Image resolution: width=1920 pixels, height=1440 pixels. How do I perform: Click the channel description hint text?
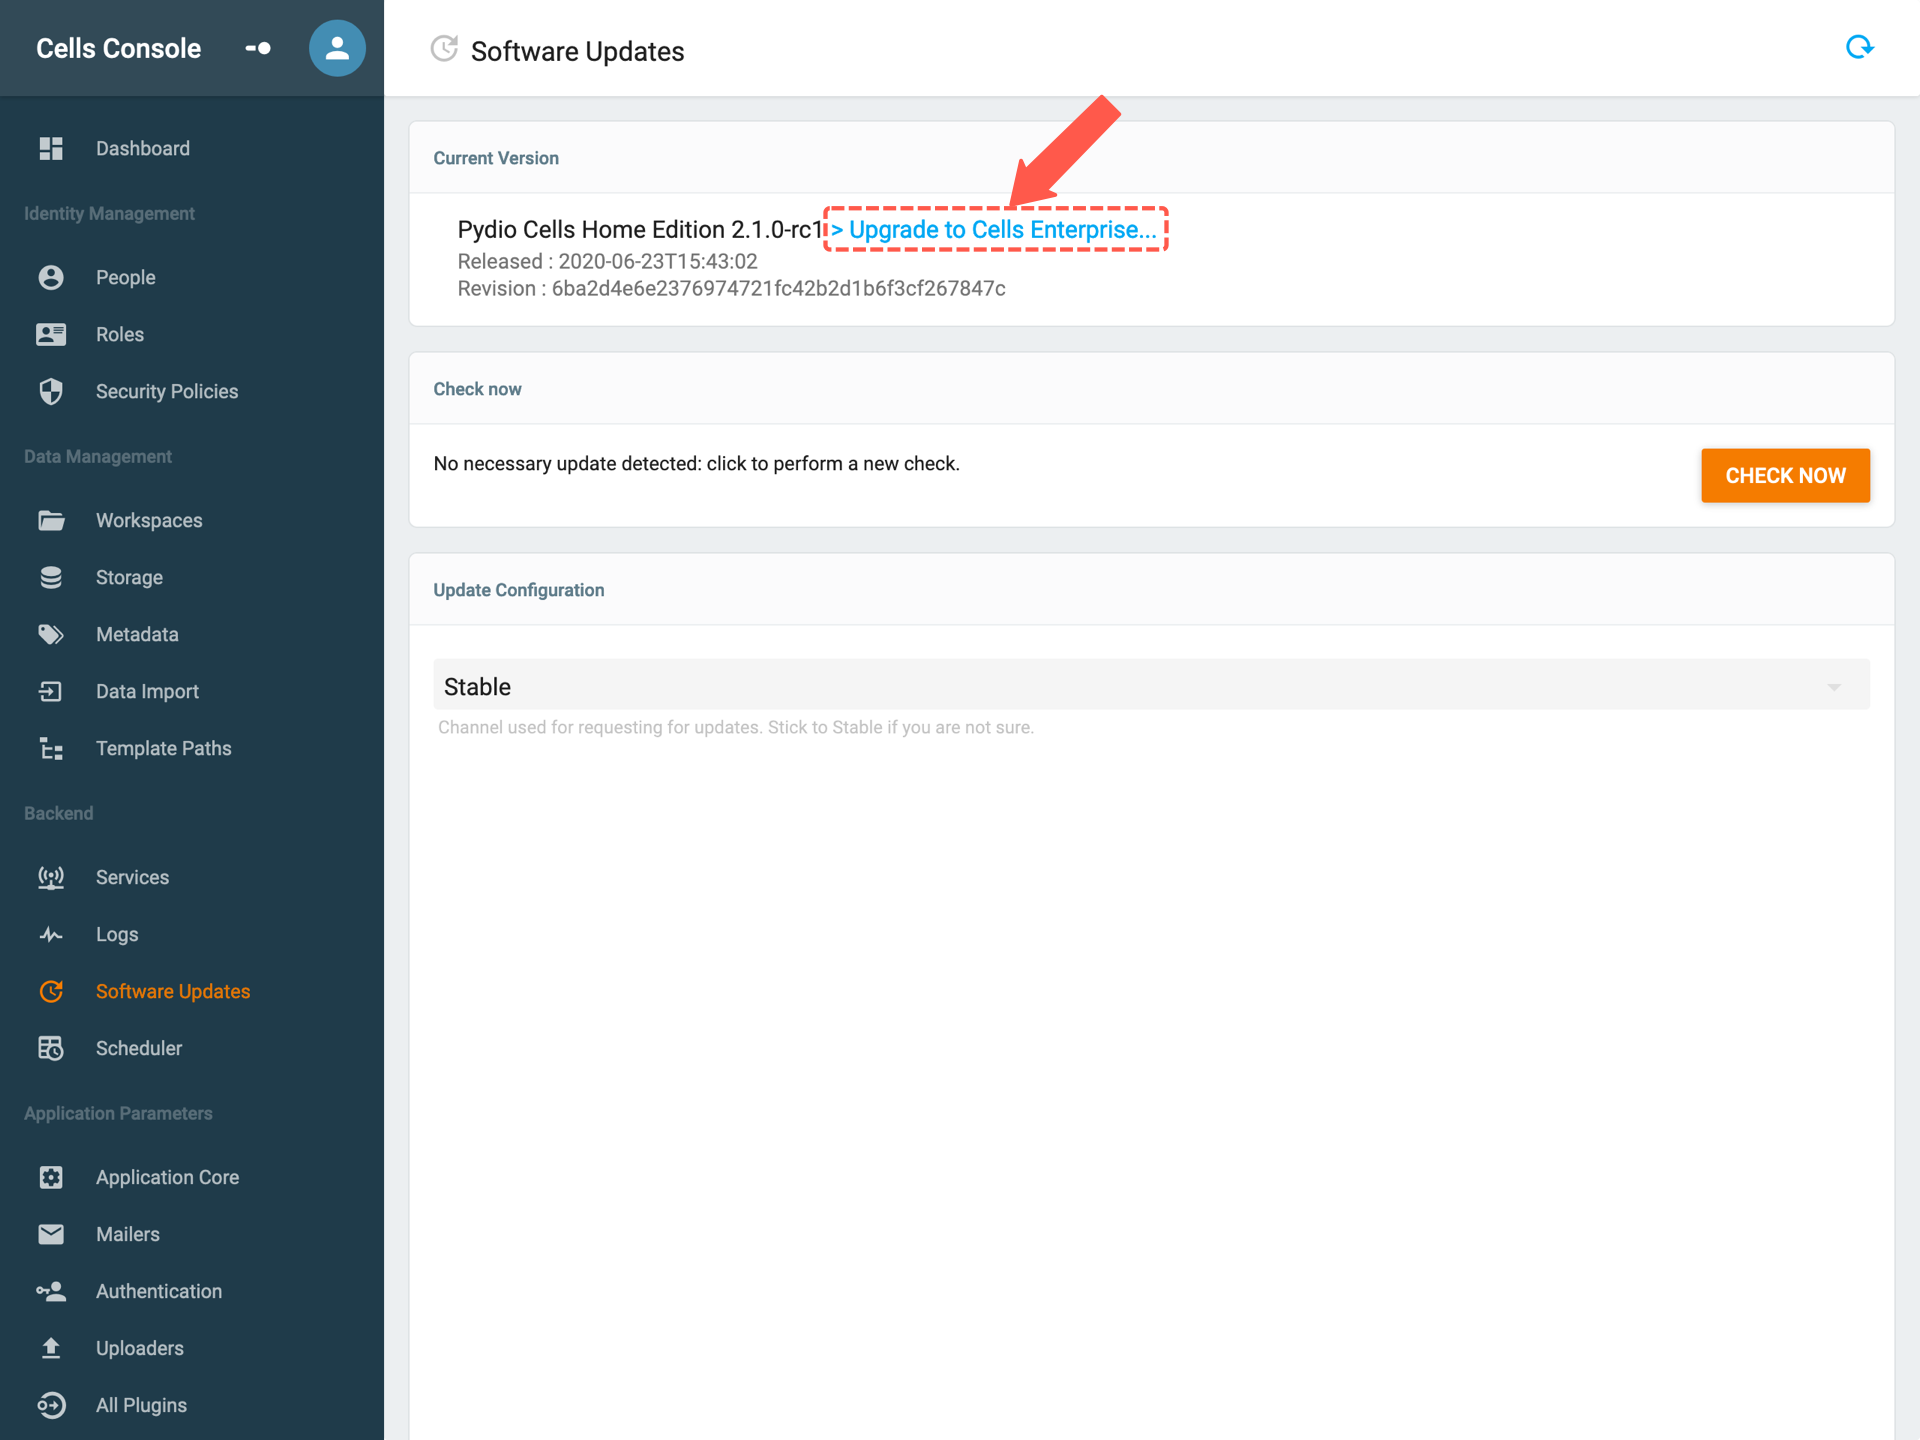[736, 727]
